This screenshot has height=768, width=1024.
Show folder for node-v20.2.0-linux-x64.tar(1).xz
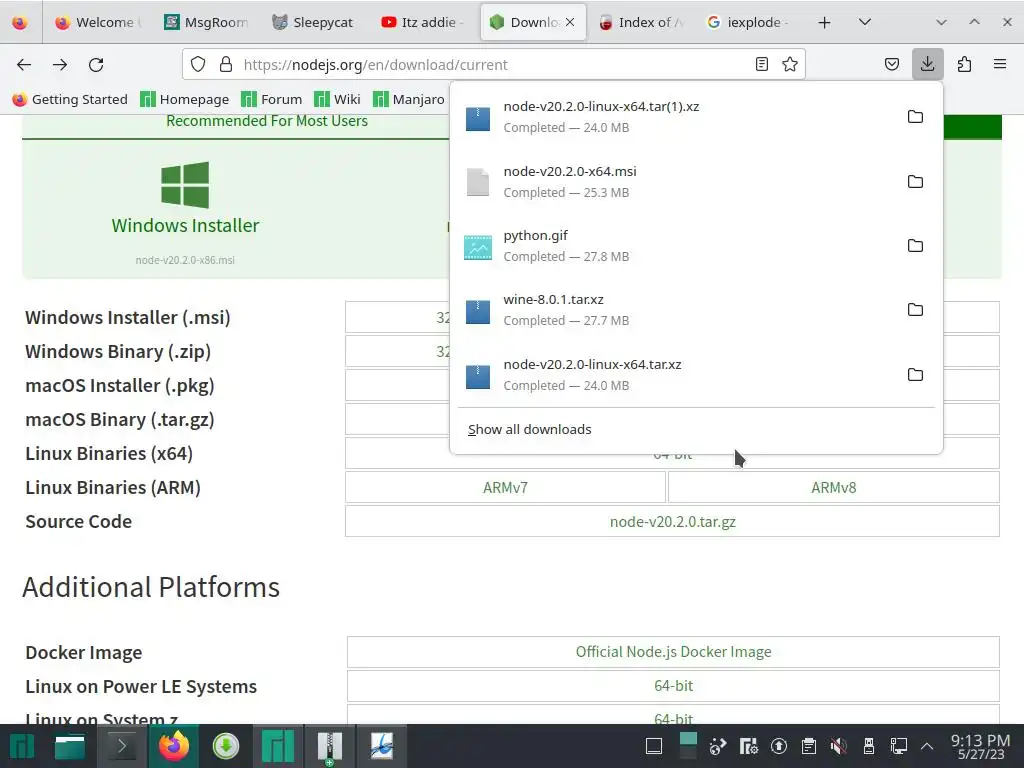coord(915,117)
